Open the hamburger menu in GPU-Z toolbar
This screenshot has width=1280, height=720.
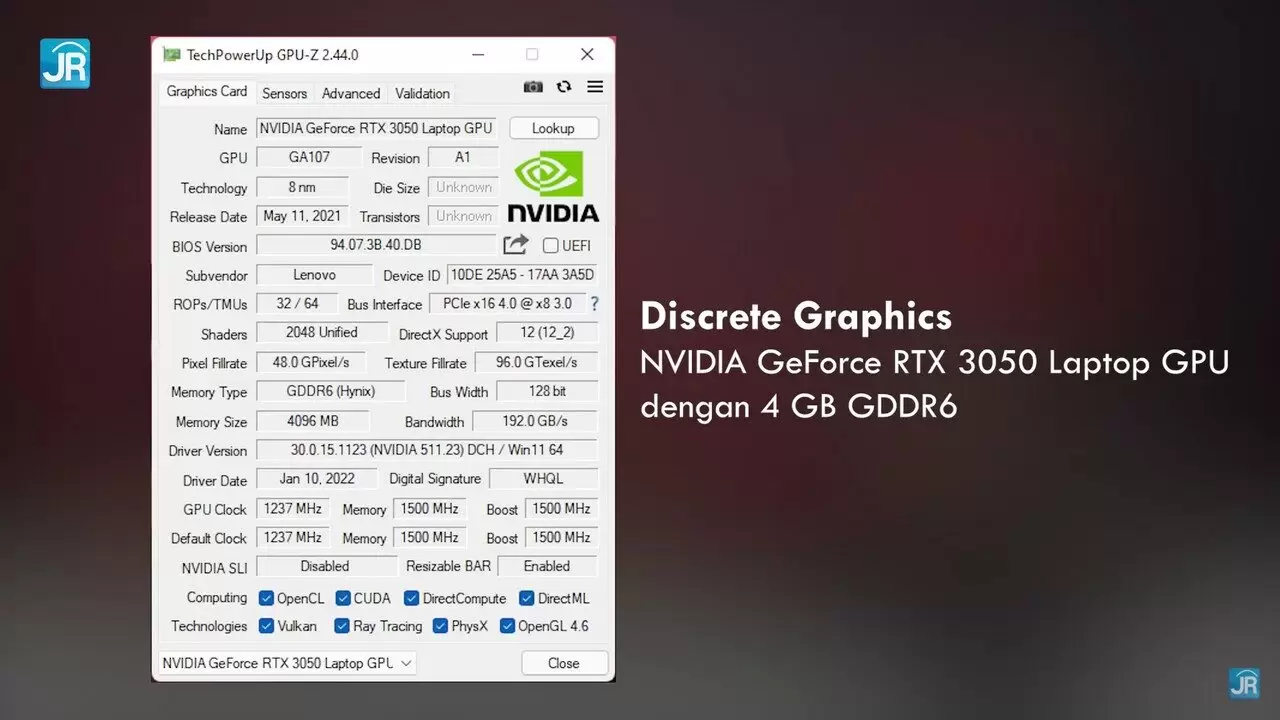pos(595,87)
